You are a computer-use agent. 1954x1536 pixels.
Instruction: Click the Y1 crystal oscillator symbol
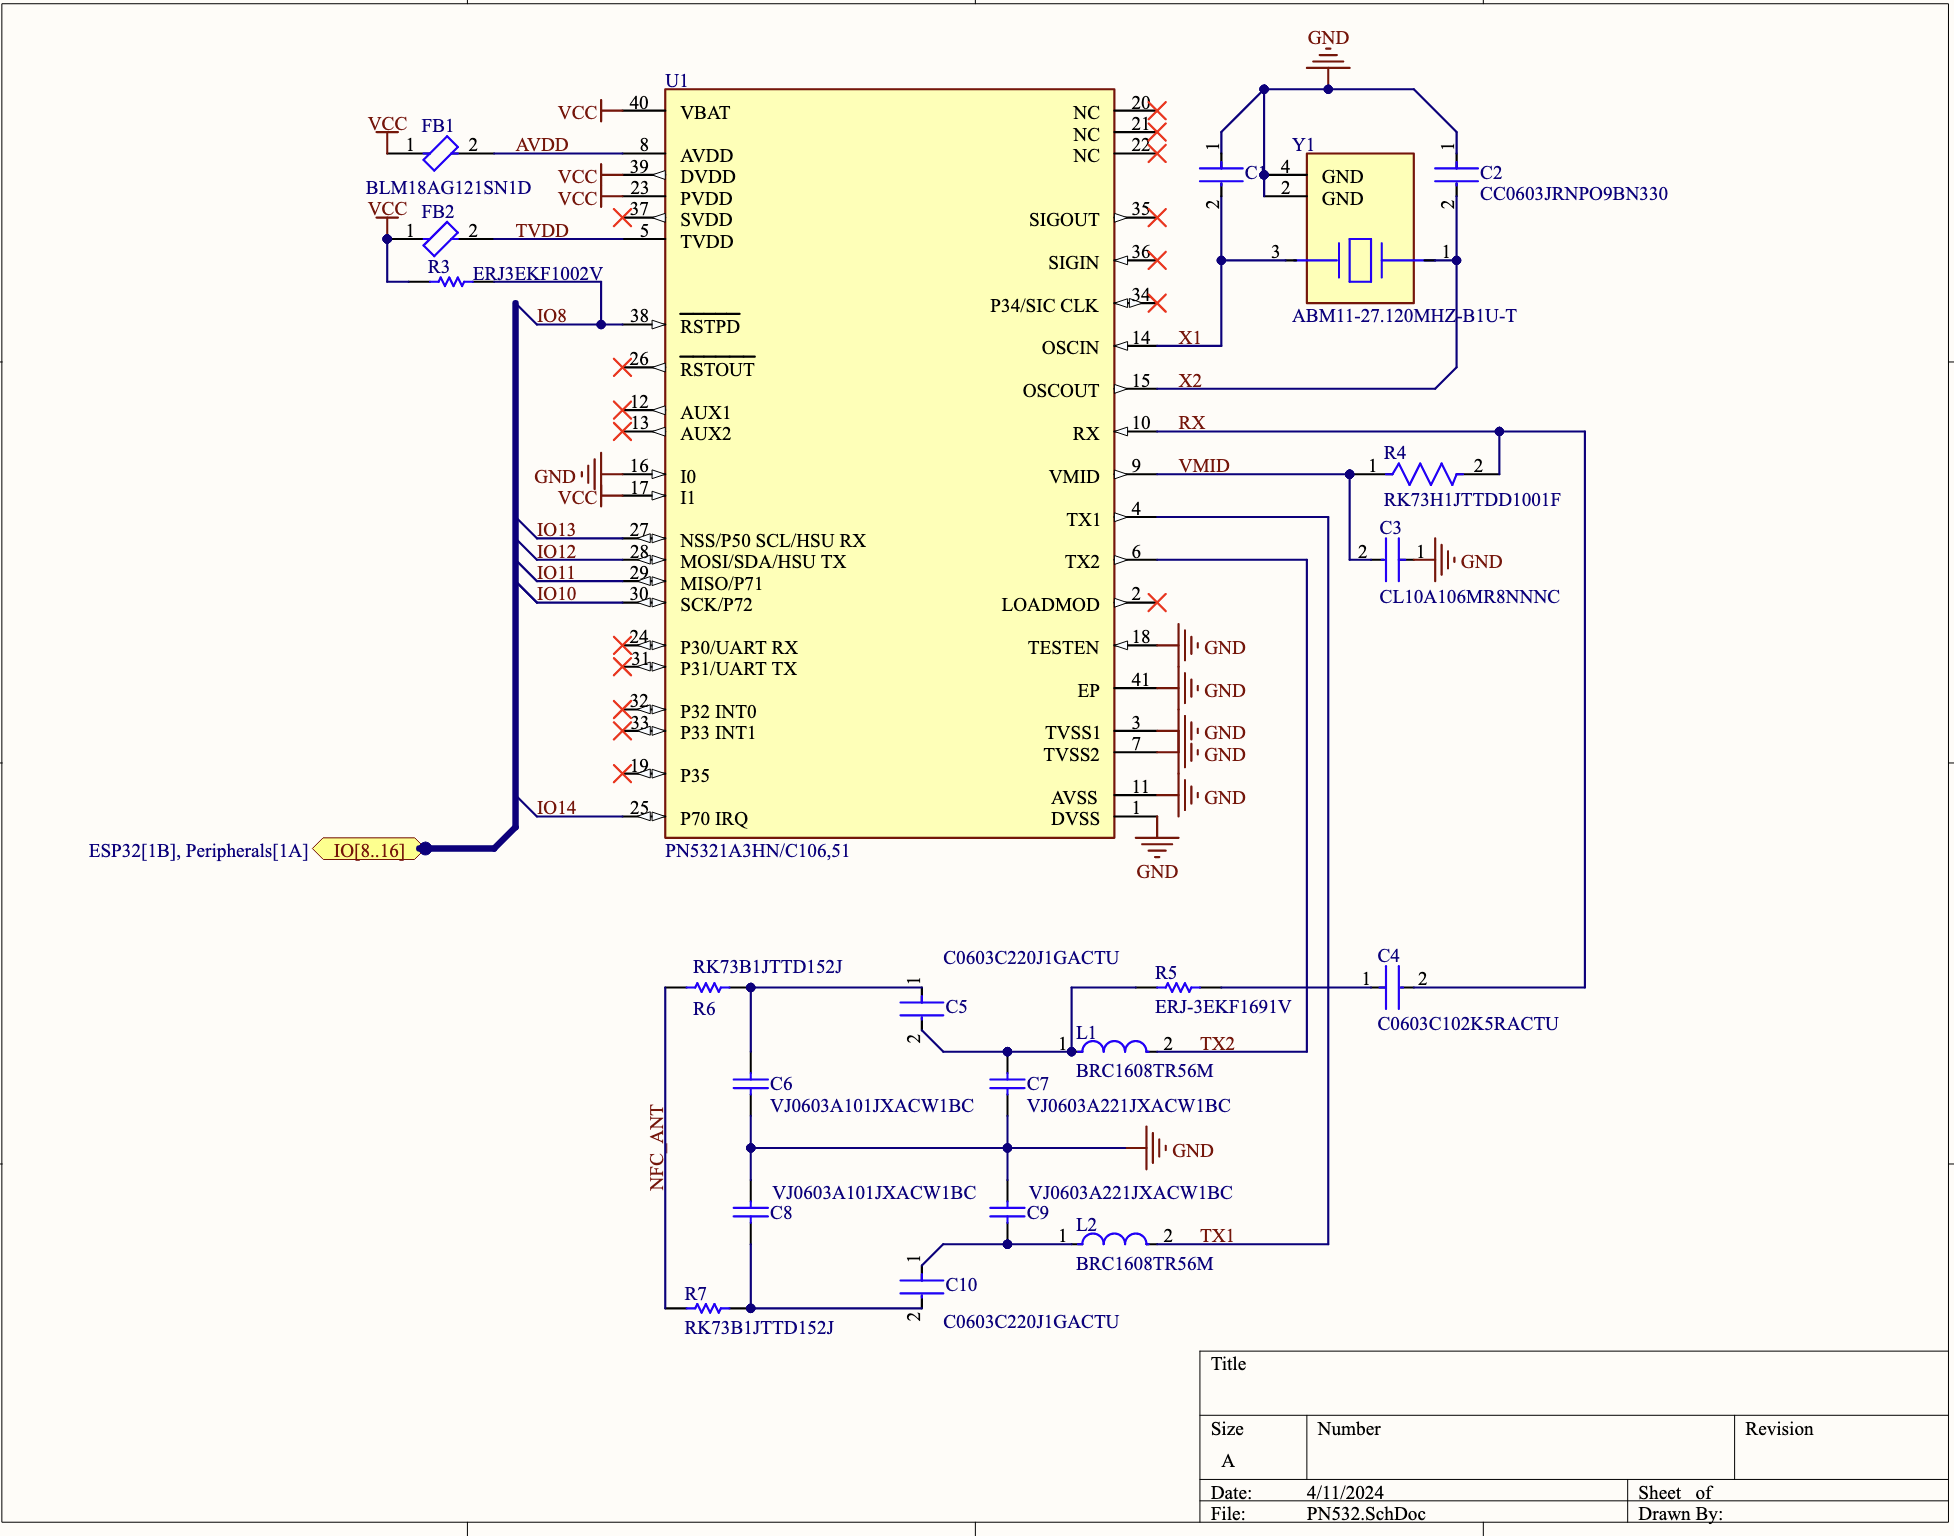point(1359,260)
